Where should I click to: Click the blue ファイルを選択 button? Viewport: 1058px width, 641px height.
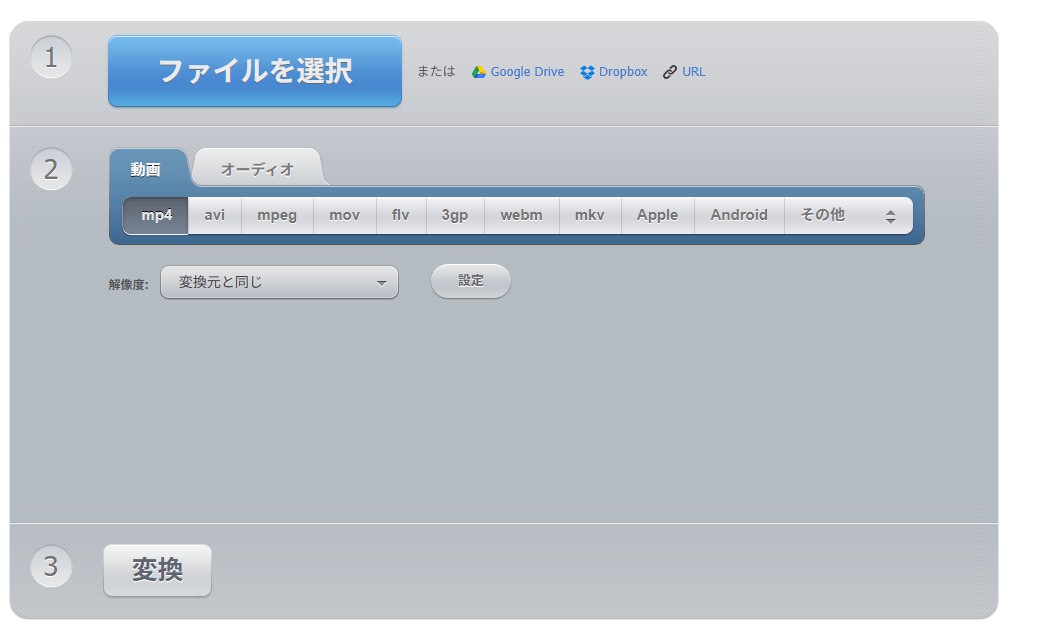254,71
